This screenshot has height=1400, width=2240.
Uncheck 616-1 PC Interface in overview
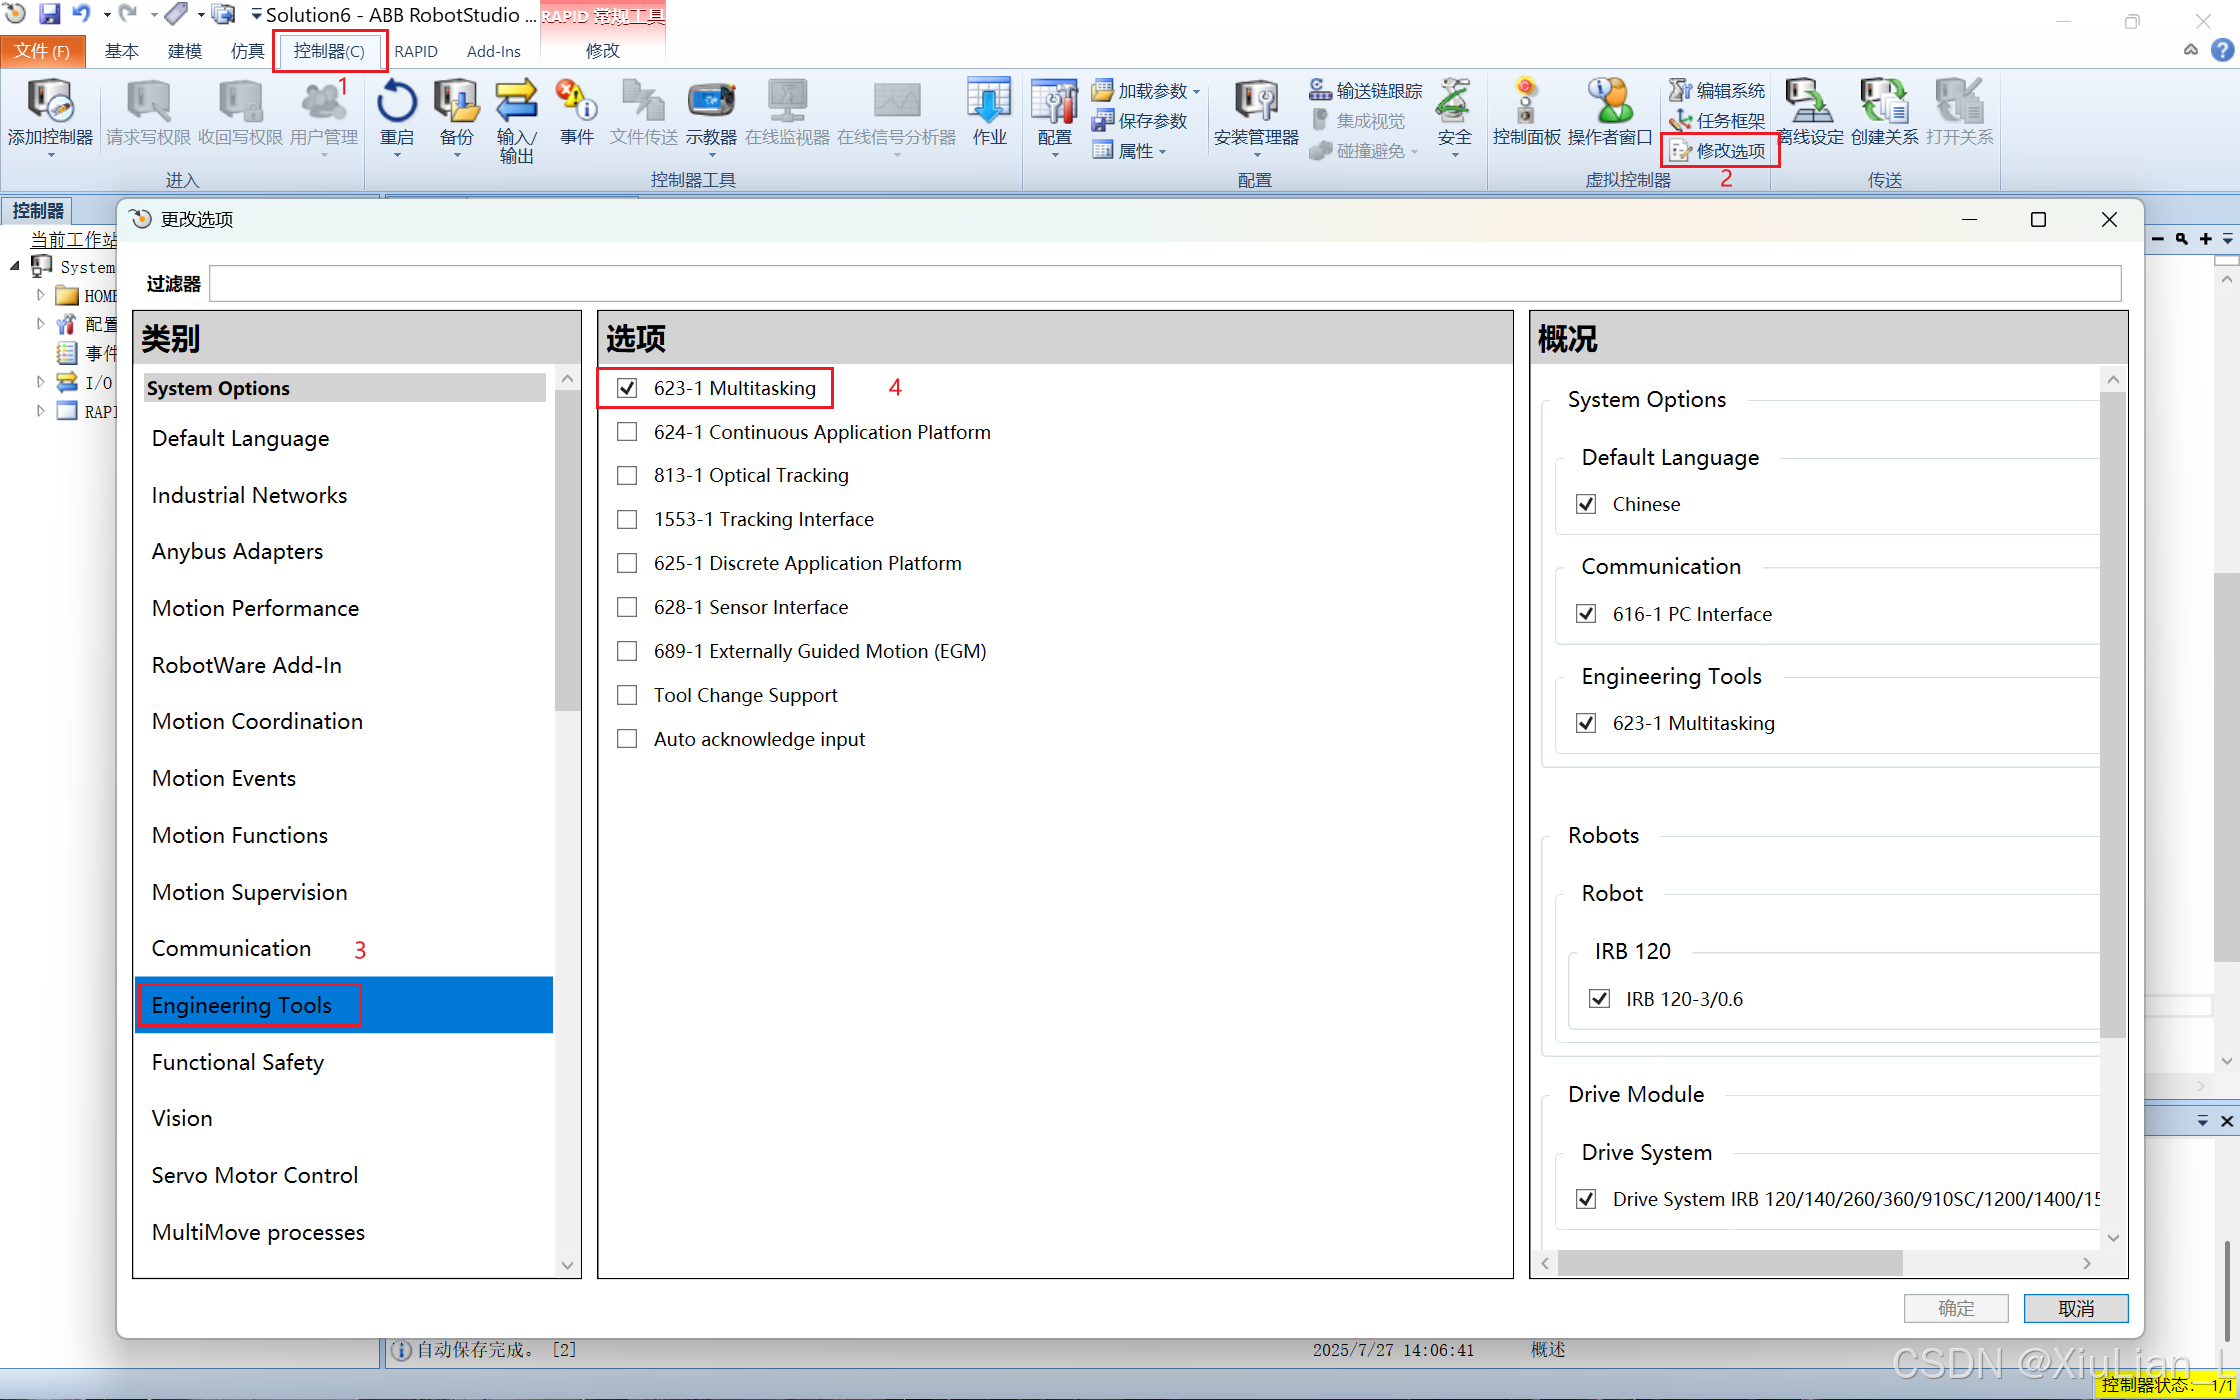(1586, 614)
